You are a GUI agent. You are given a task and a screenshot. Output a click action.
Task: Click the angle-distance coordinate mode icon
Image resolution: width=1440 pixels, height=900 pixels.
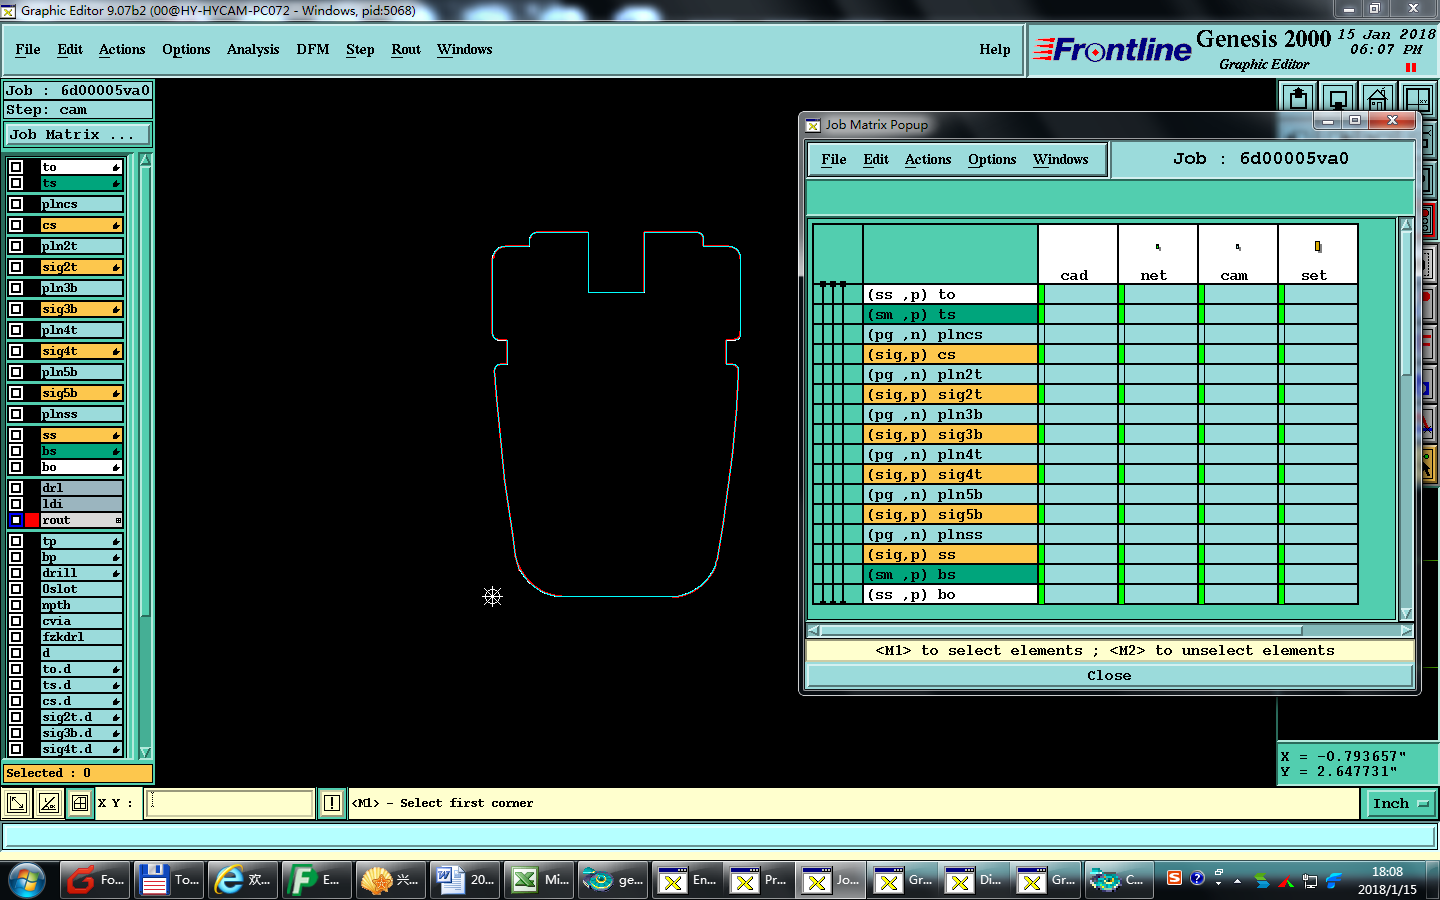click(x=48, y=803)
